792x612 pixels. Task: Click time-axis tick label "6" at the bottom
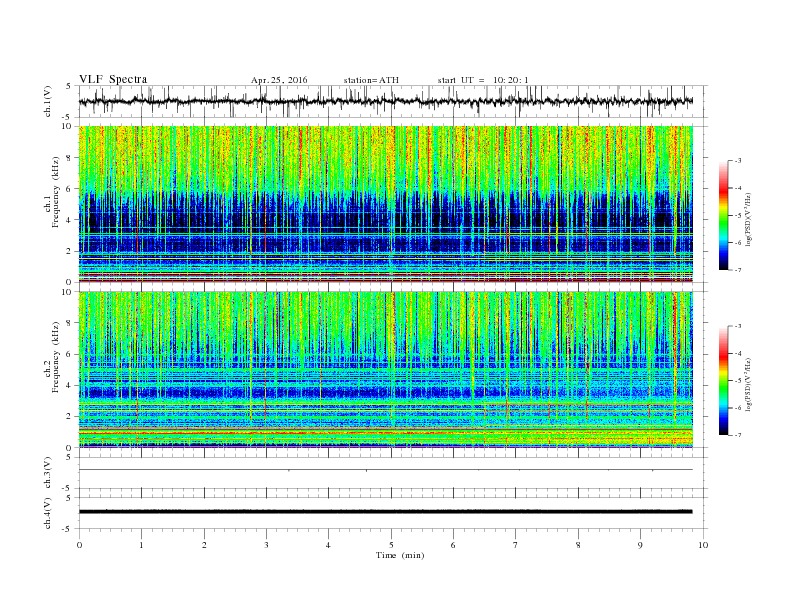pos(453,545)
